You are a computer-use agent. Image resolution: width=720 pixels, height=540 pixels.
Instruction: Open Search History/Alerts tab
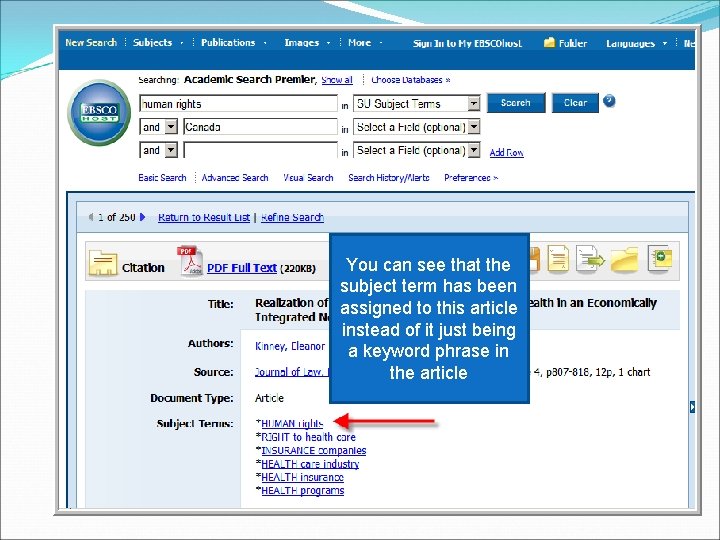click(x=388, y=178)
